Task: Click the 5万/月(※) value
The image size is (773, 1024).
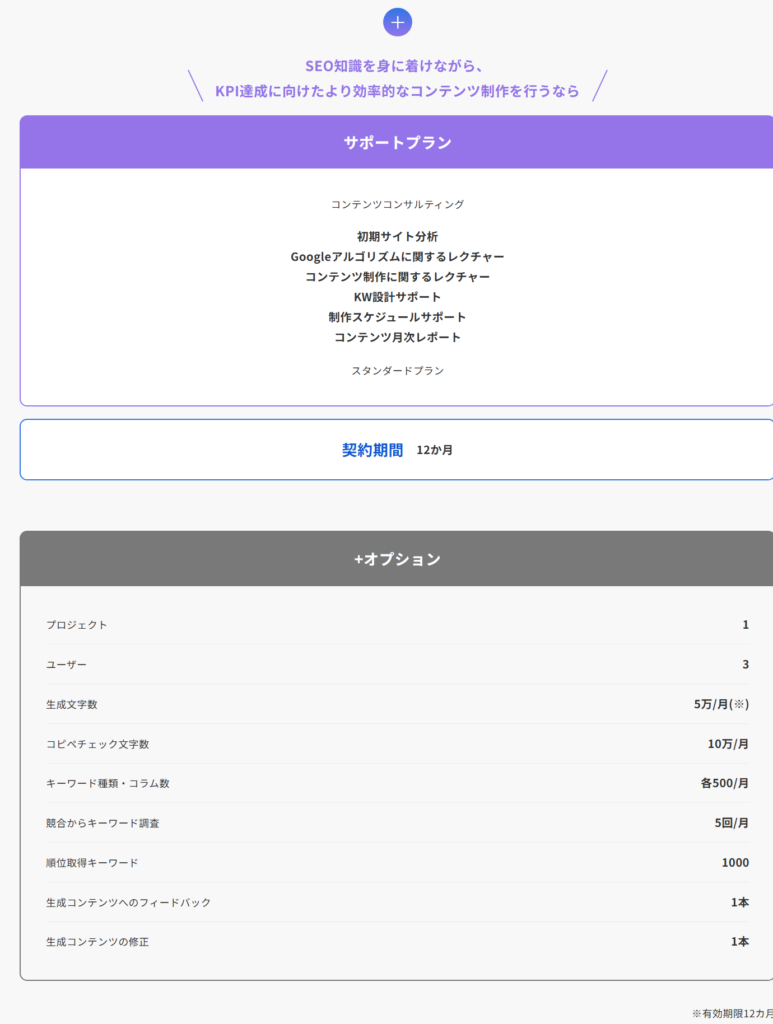Action: point(721,704)
